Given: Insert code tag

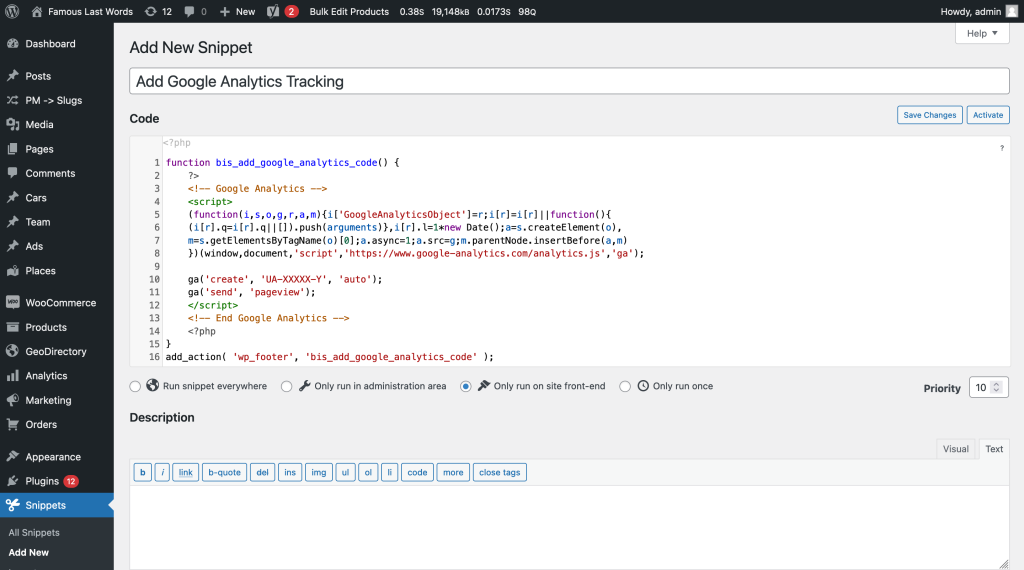Looking at the screenshot, I should click(x=417, y=472).
